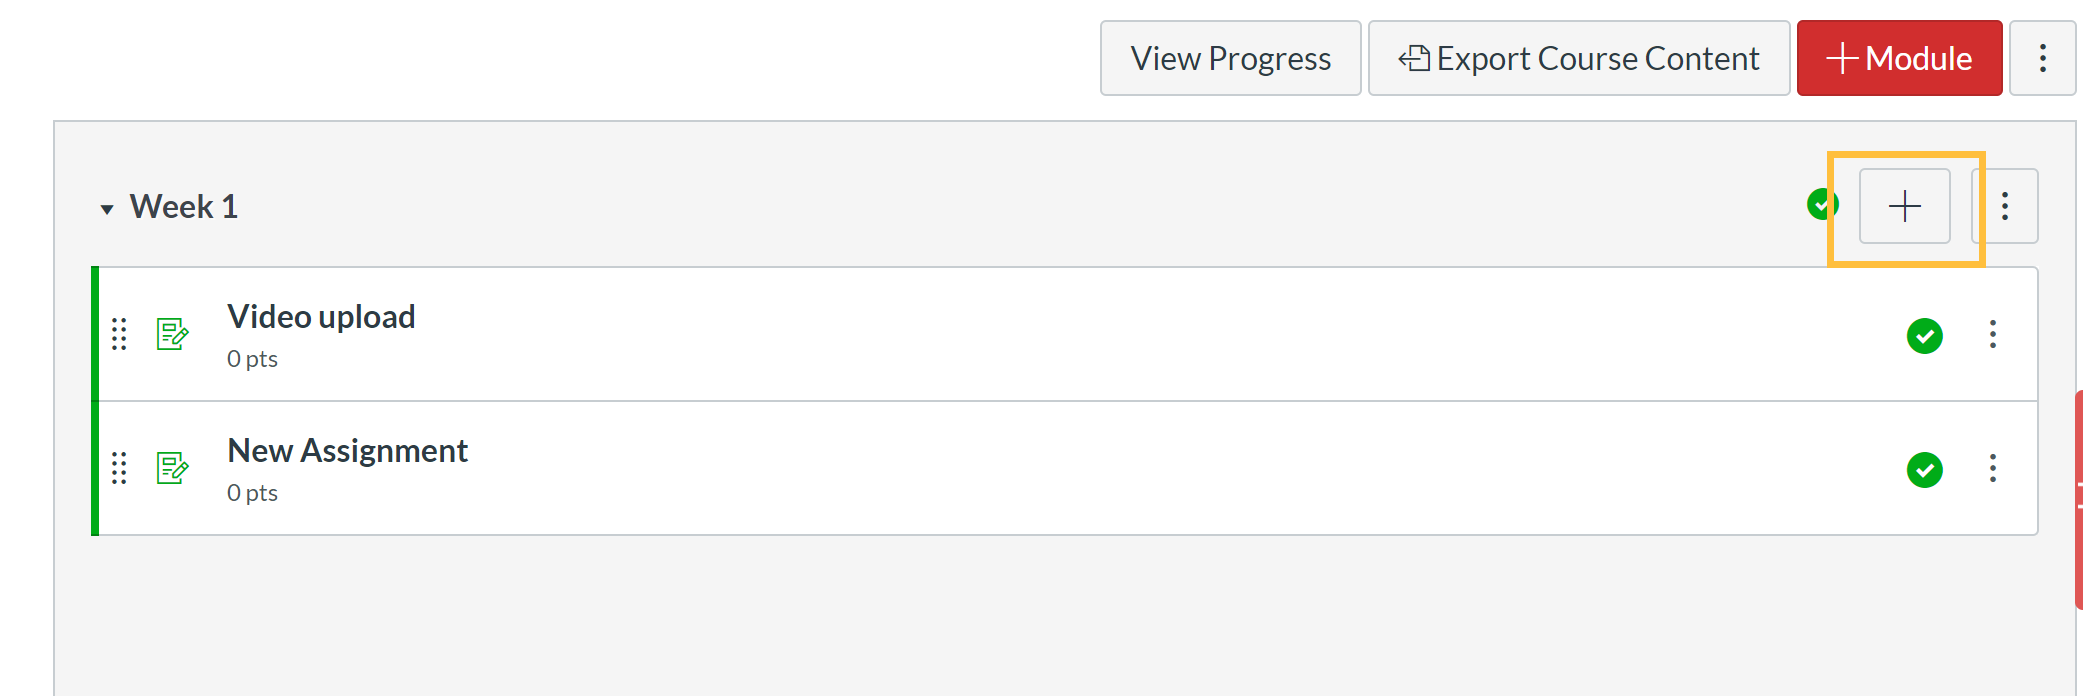
Task: Click the Week 1 module title
Action: (184, 207)
